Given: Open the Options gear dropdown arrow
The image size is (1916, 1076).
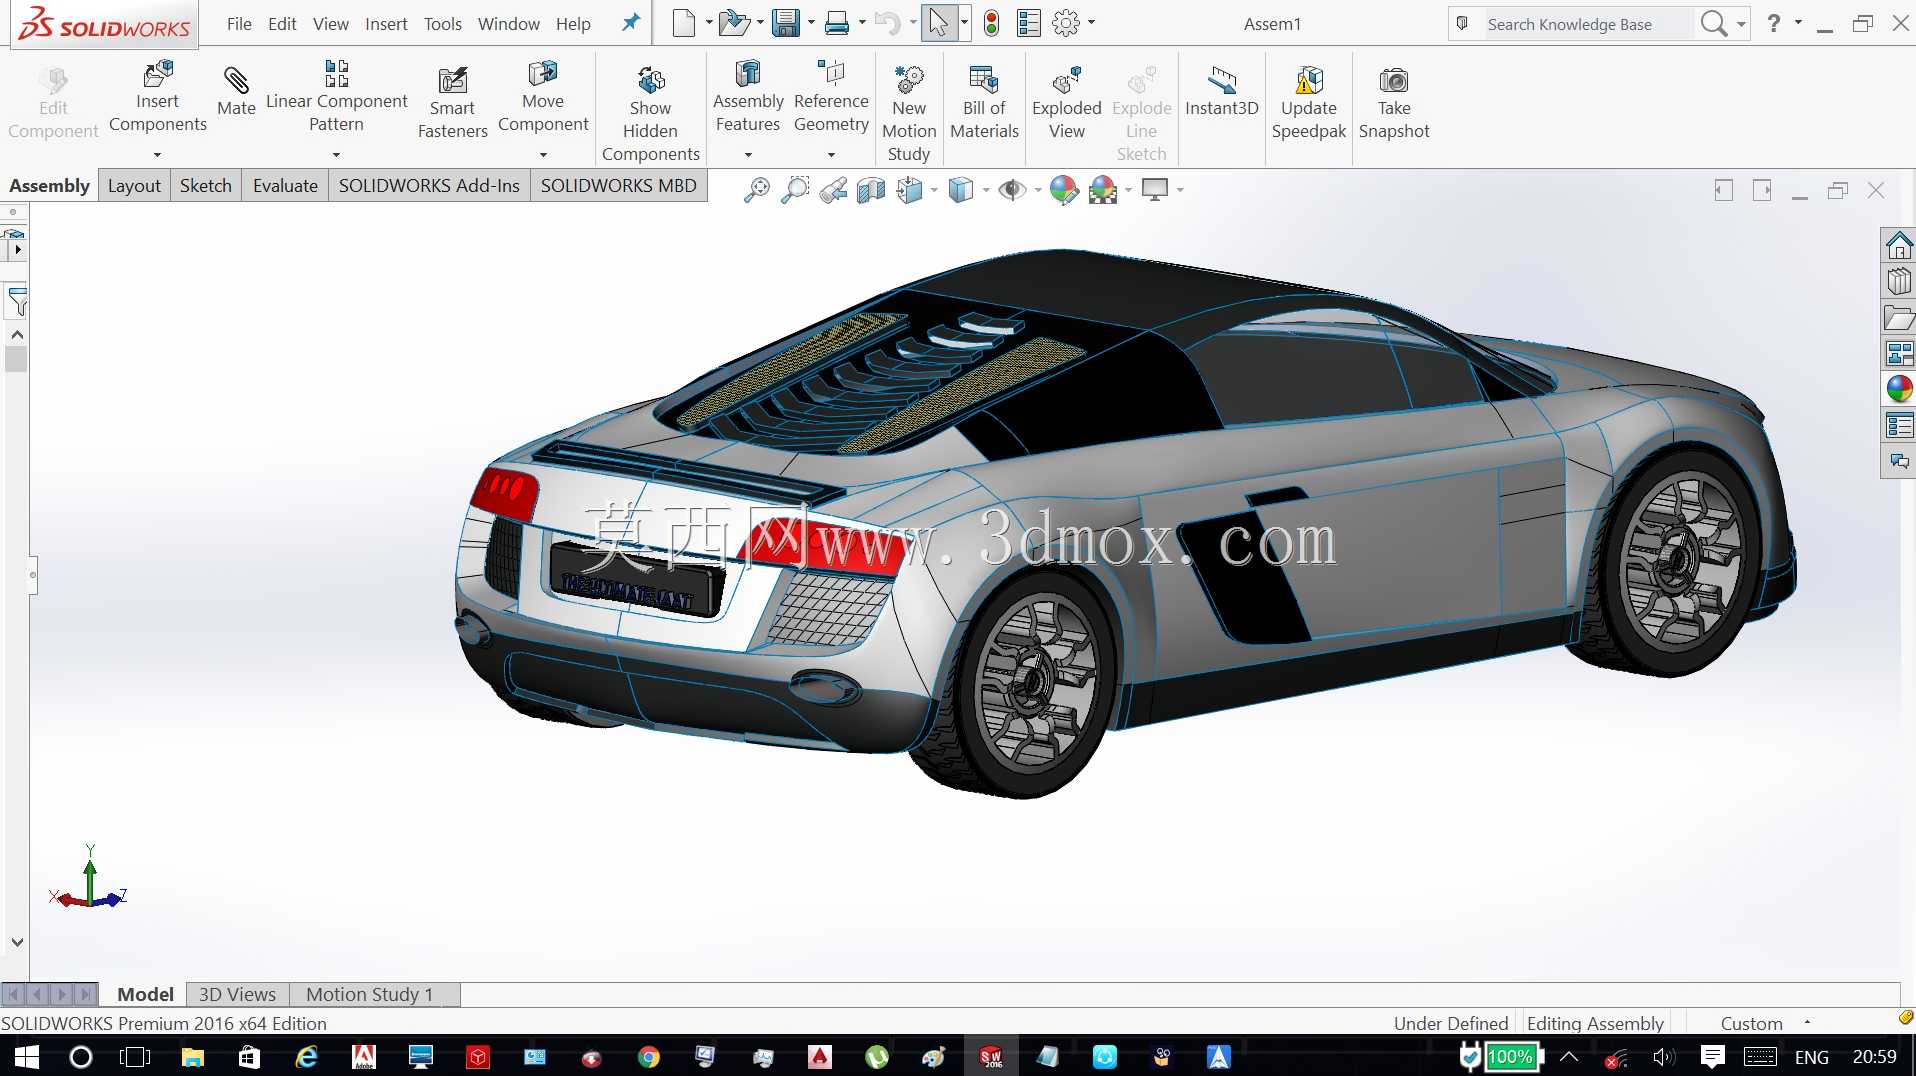Looking at the screenshot, I should coord(1091,23).
